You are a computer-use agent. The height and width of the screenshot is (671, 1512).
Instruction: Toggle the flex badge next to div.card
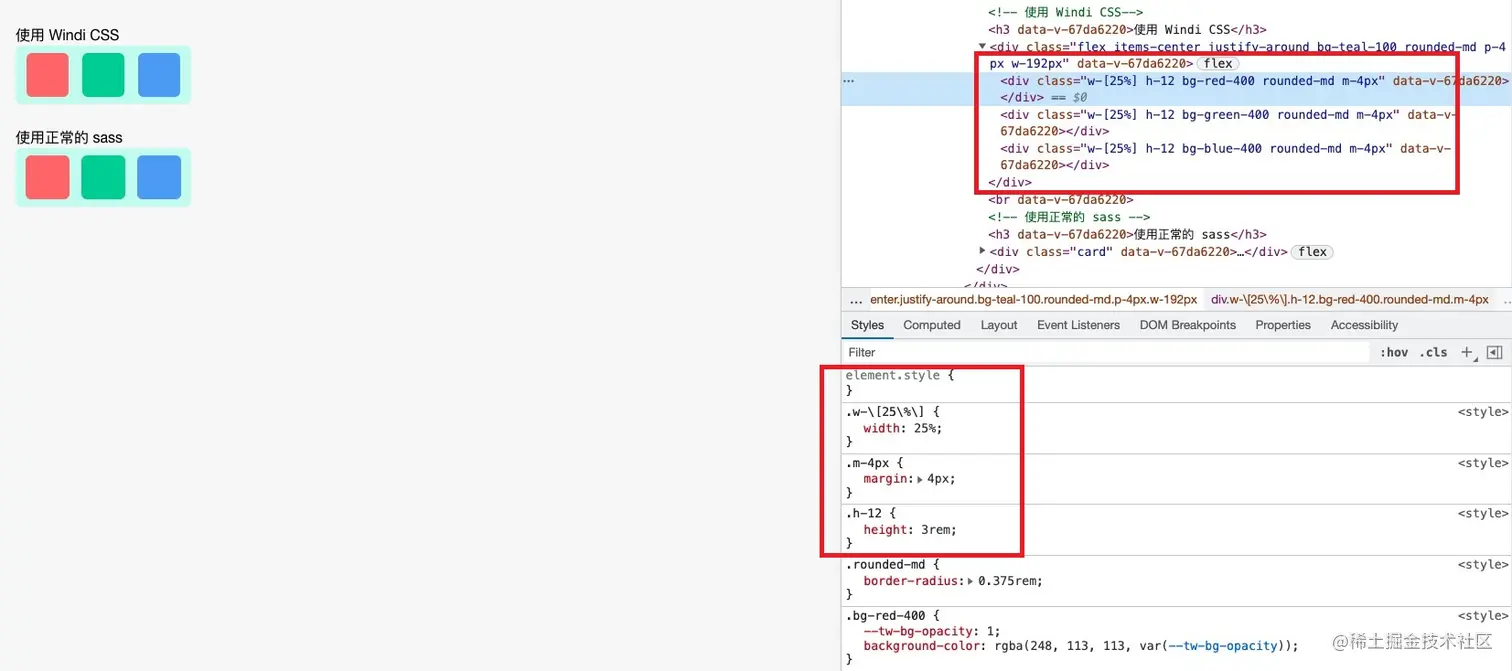pos(1312,251)
